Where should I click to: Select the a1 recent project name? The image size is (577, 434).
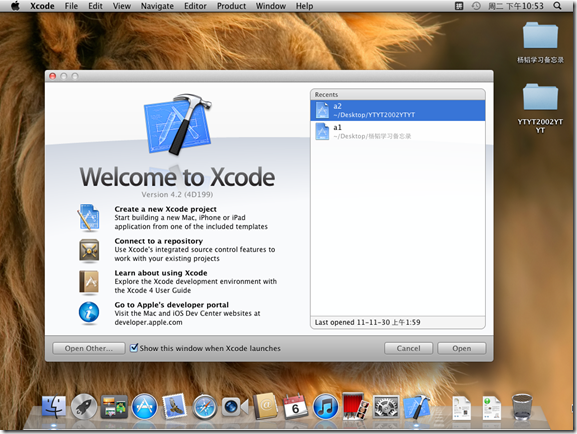[337, 127]
